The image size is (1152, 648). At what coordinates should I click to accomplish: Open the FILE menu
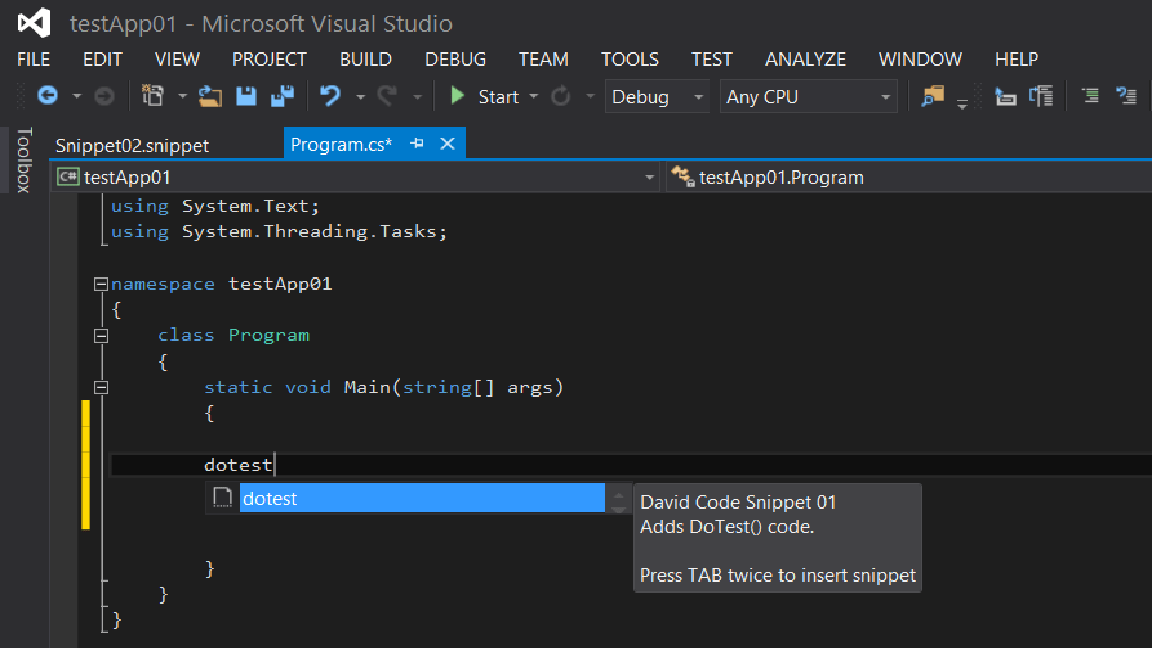tap(33, 59)
